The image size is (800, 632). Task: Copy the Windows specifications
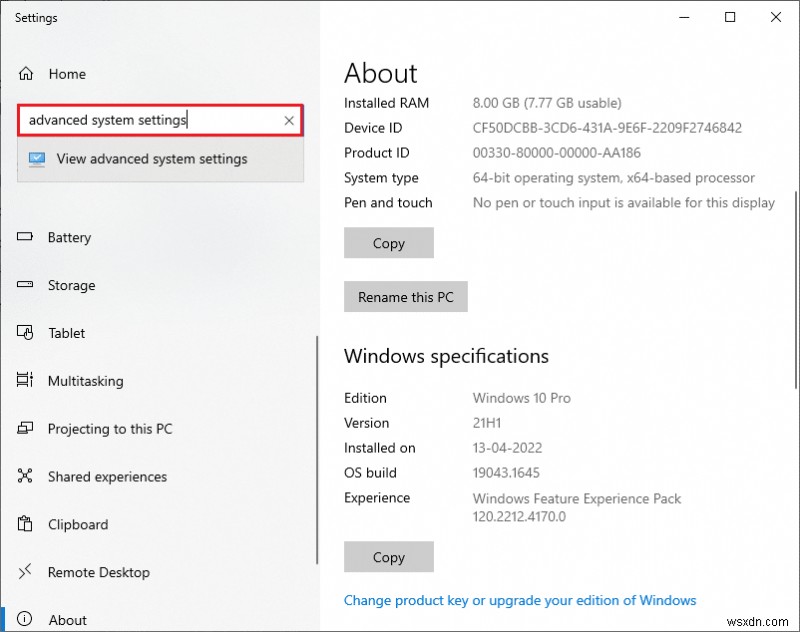pos(388,557)
